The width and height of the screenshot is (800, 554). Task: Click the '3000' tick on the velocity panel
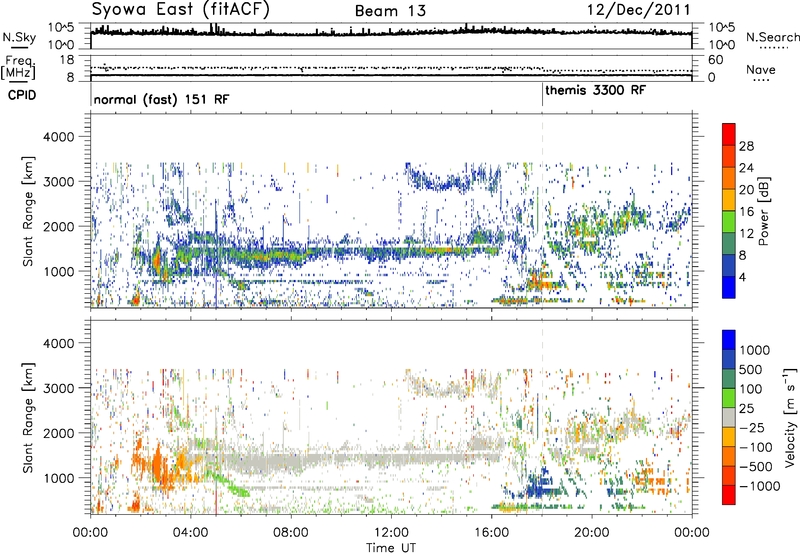click(x=59, y=388)
